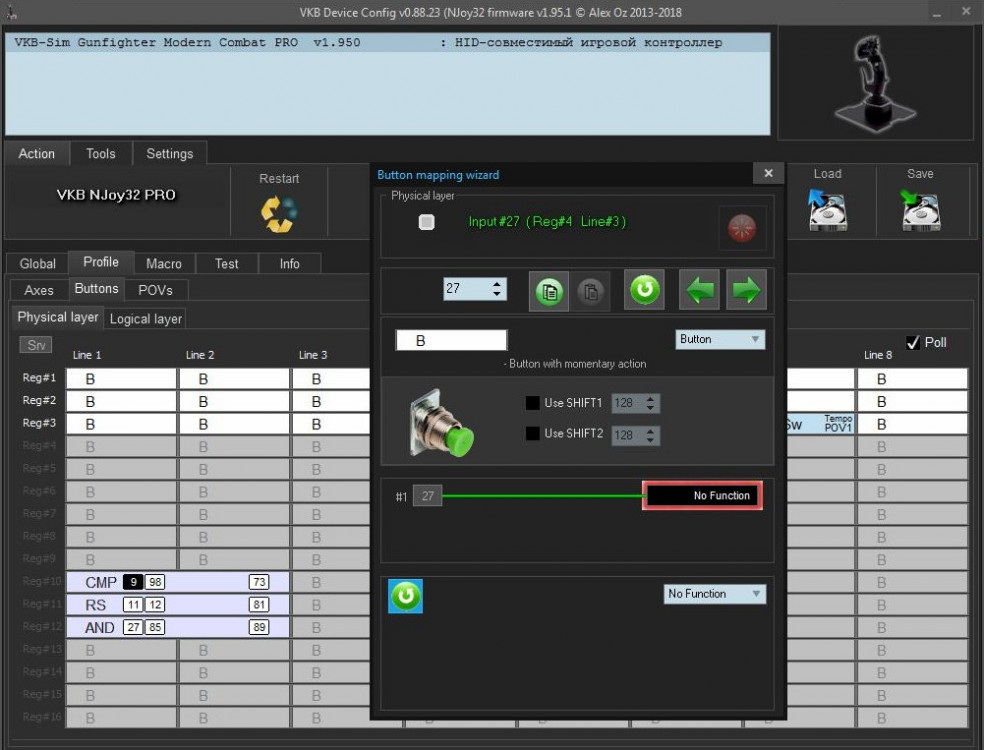Switch to the Macro tab
This screenshot has width=984, height=750.
(x=164, y=264)
